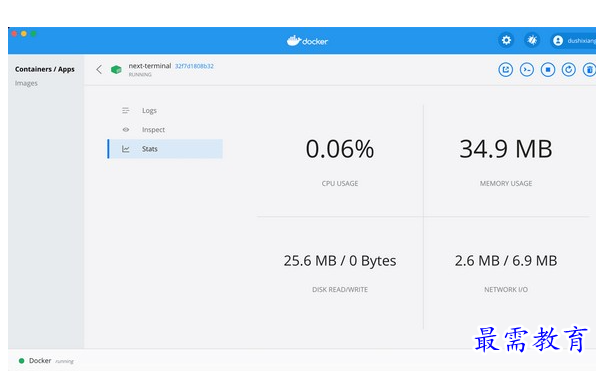Screen dimensions: 596x371
Task: Click the green Docker running status dot
Action: coord(21,361)
